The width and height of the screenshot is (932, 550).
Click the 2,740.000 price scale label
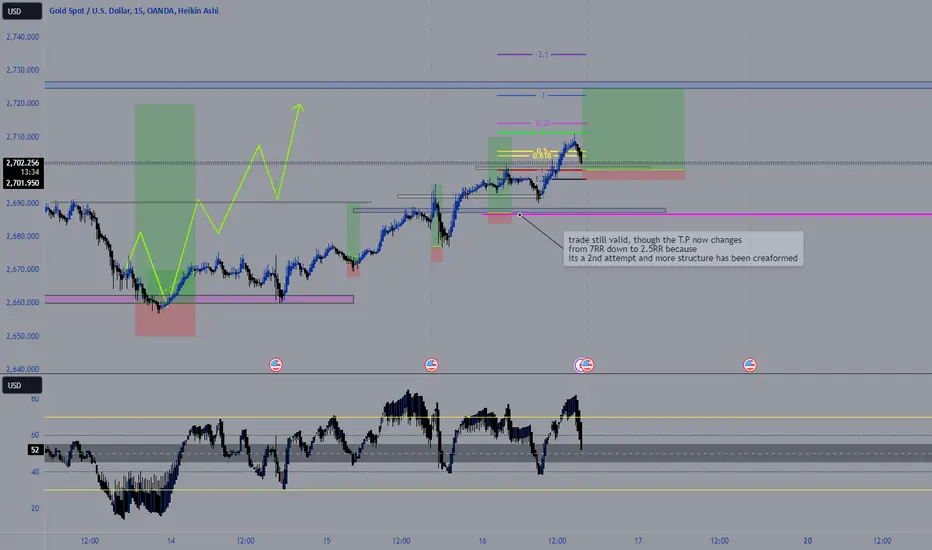(x=23, y=37)
